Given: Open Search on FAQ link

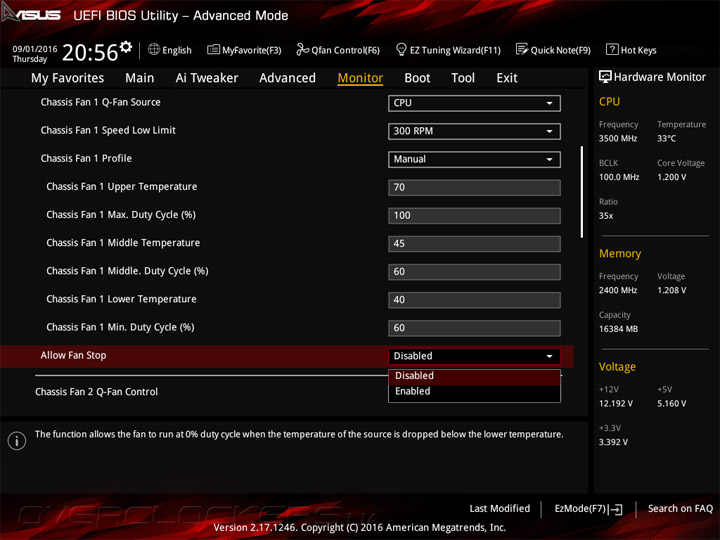Looking at the screenshot, I should tap(680, 509).
